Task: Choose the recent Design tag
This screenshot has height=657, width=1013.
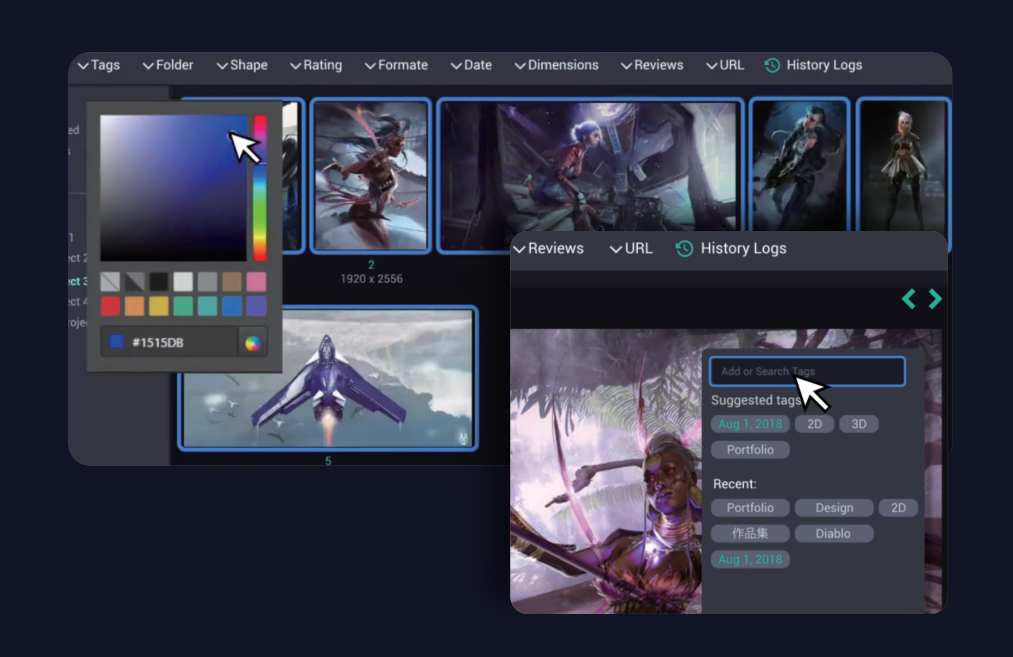Action: pyautogui.click(x=834, y=508)
